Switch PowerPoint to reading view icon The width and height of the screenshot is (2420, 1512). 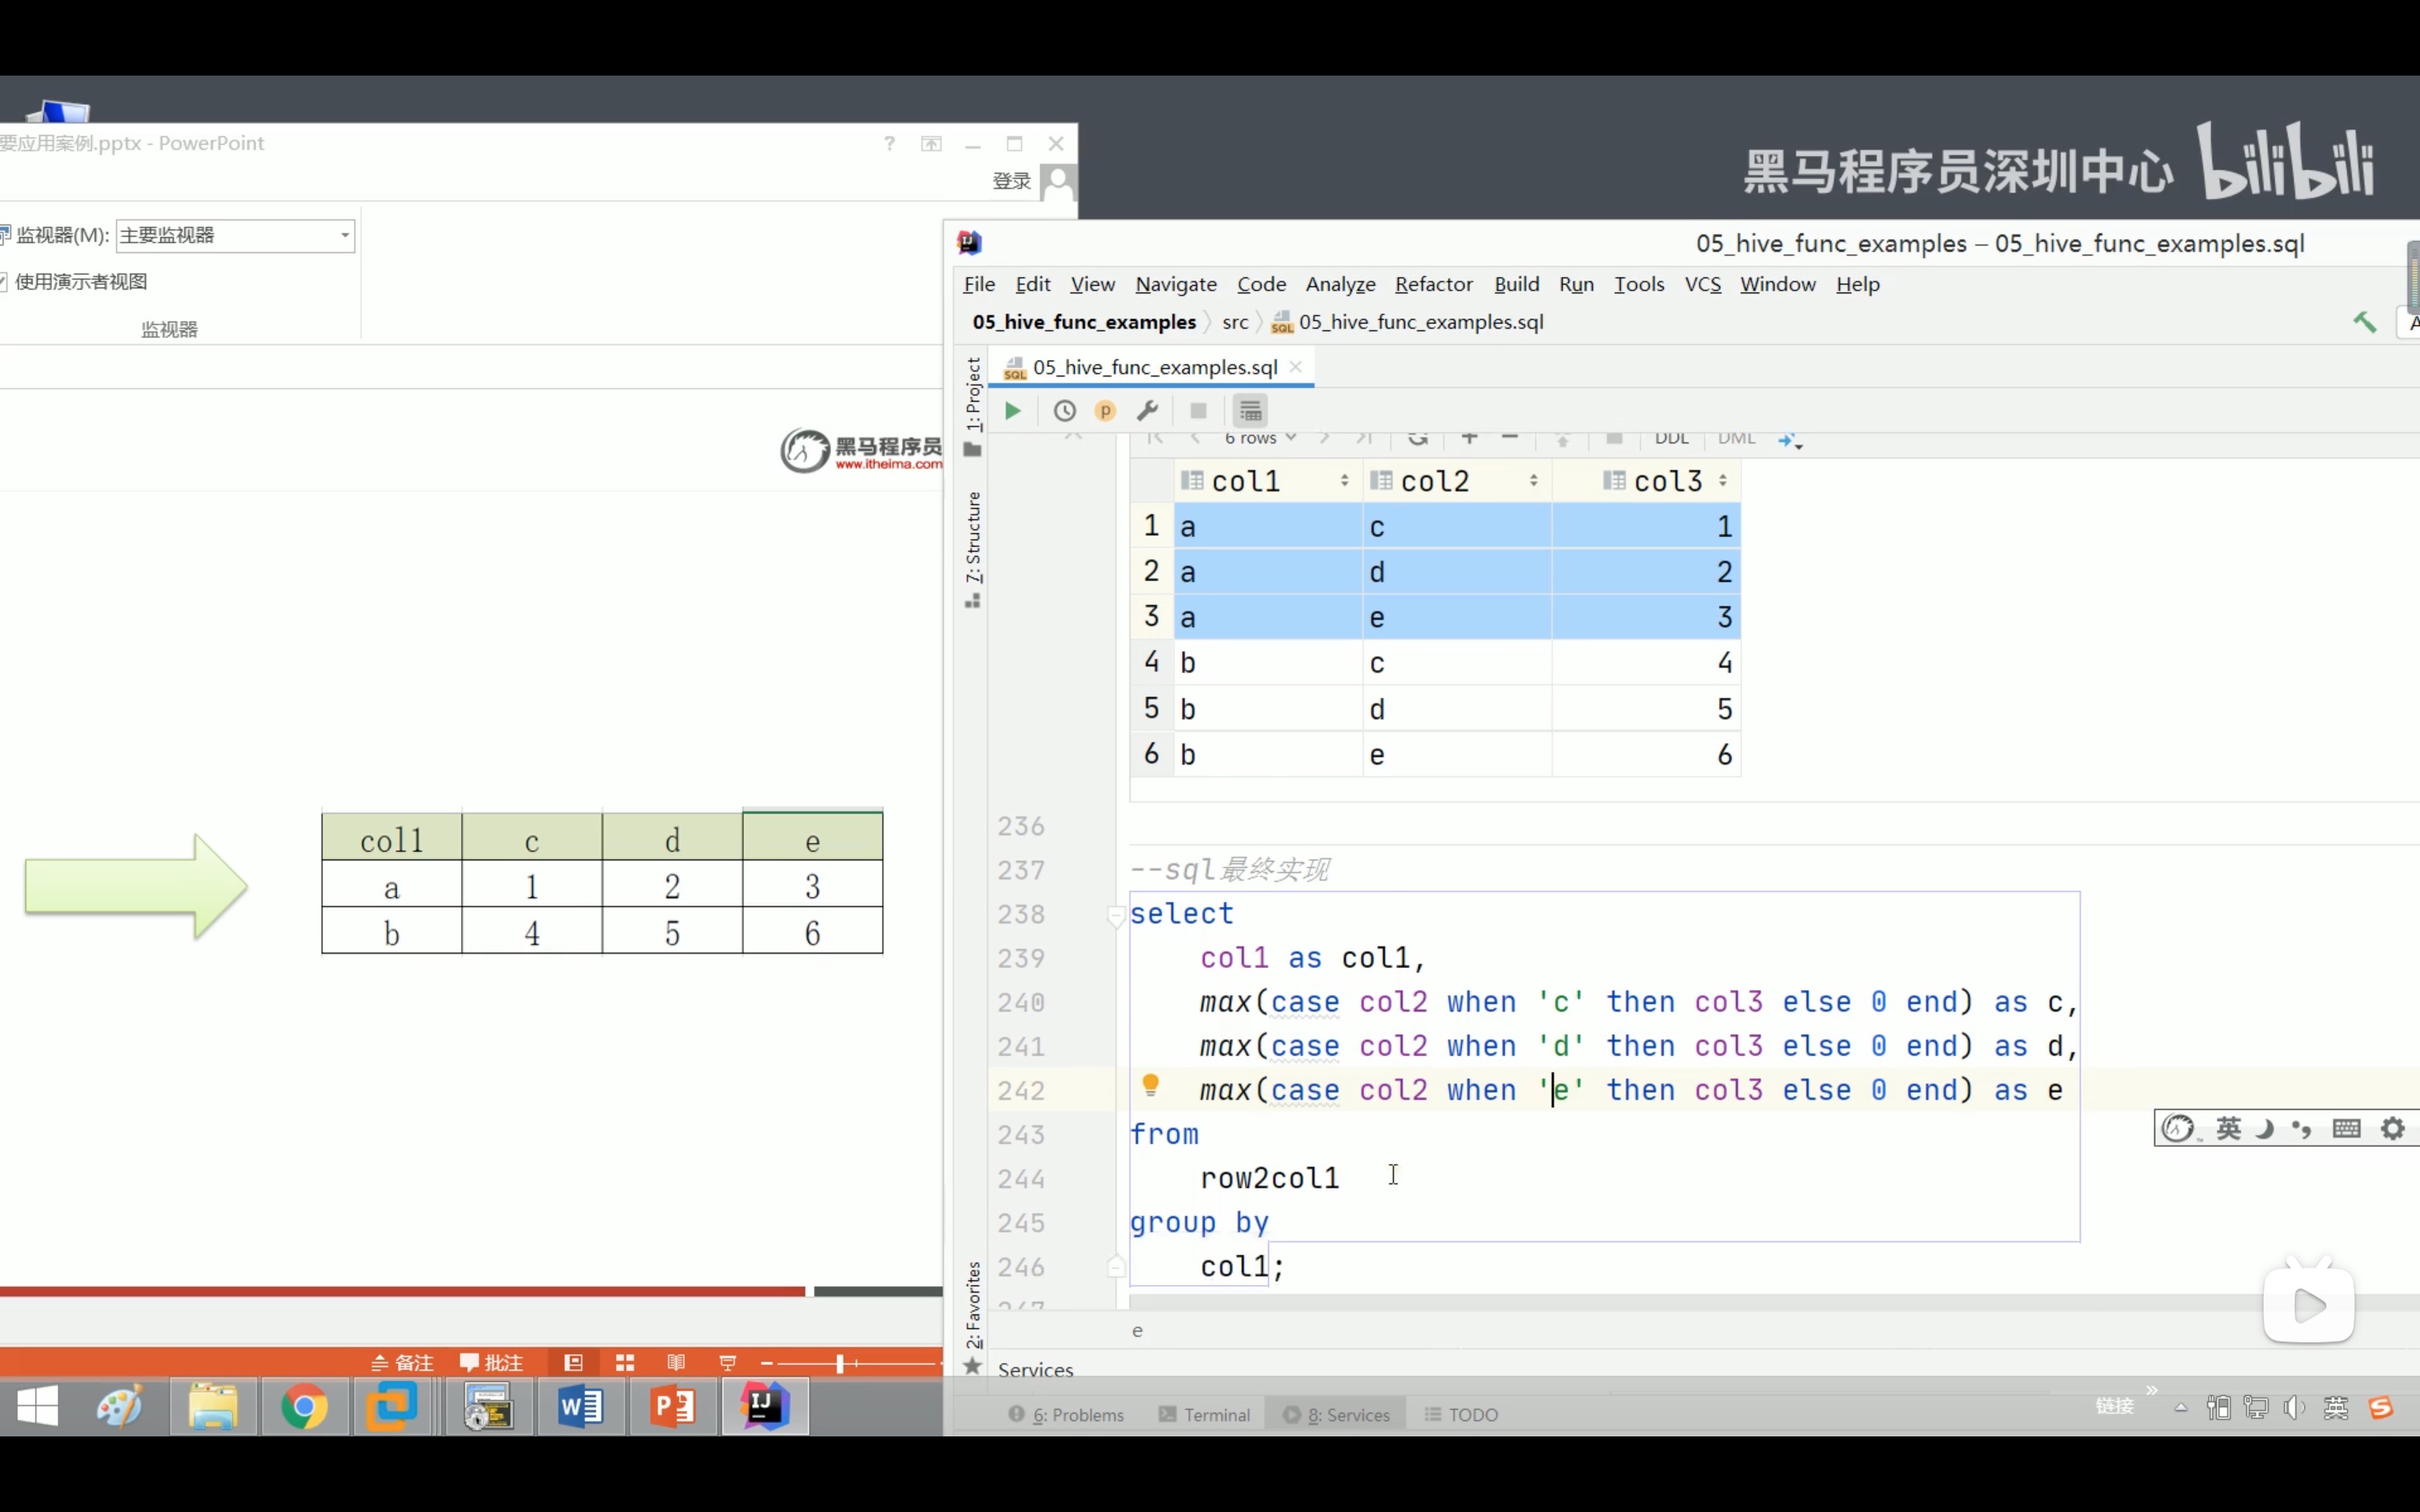click(676, 1362)
